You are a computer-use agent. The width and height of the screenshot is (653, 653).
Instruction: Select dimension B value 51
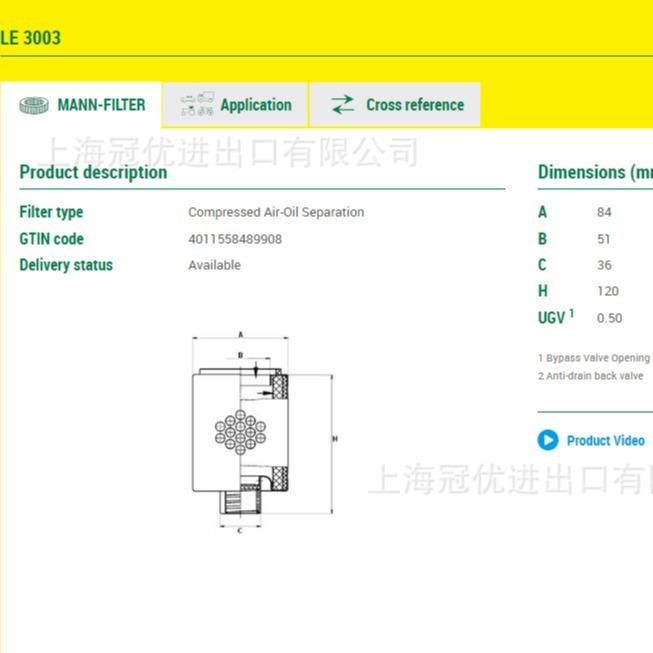(x=603, y=239)
